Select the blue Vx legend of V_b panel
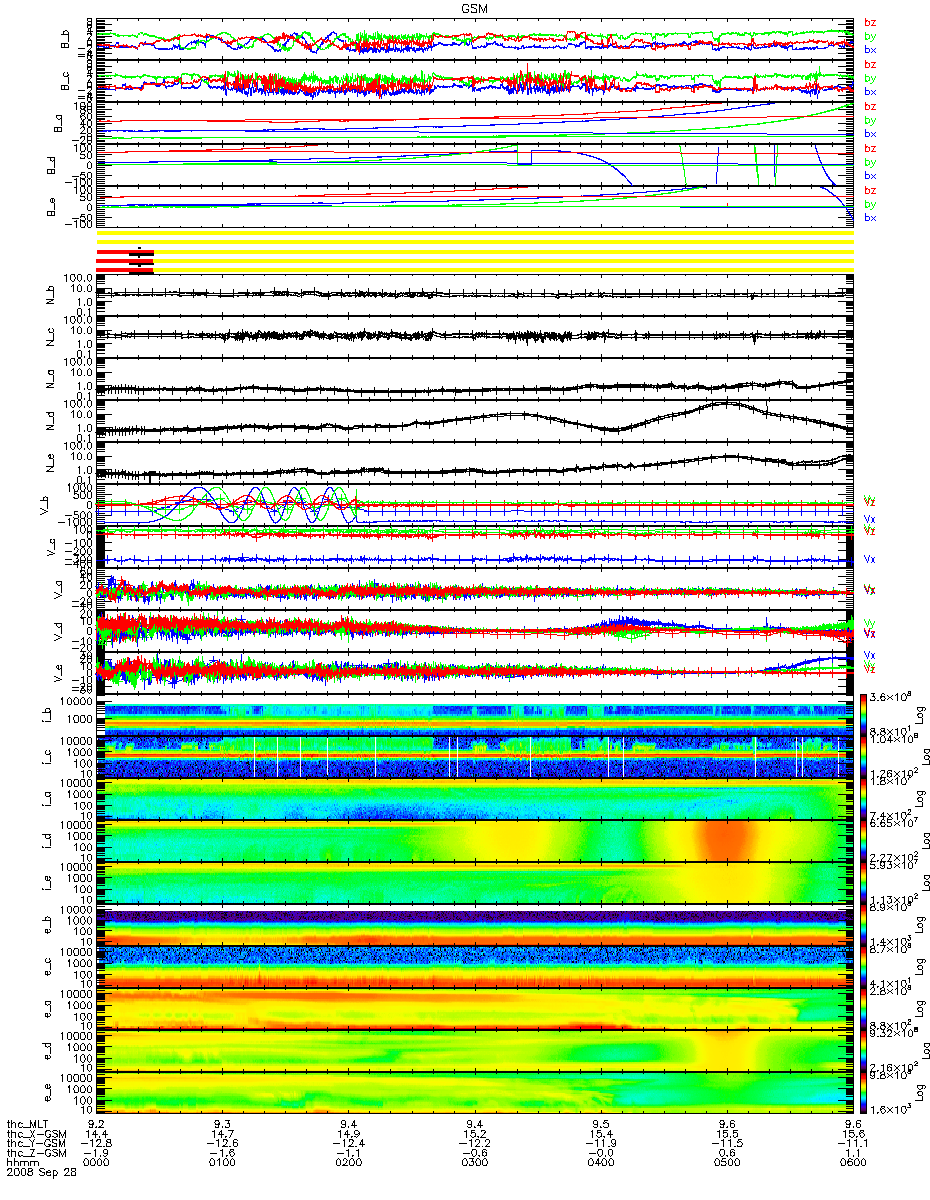 tap(869, 518)
